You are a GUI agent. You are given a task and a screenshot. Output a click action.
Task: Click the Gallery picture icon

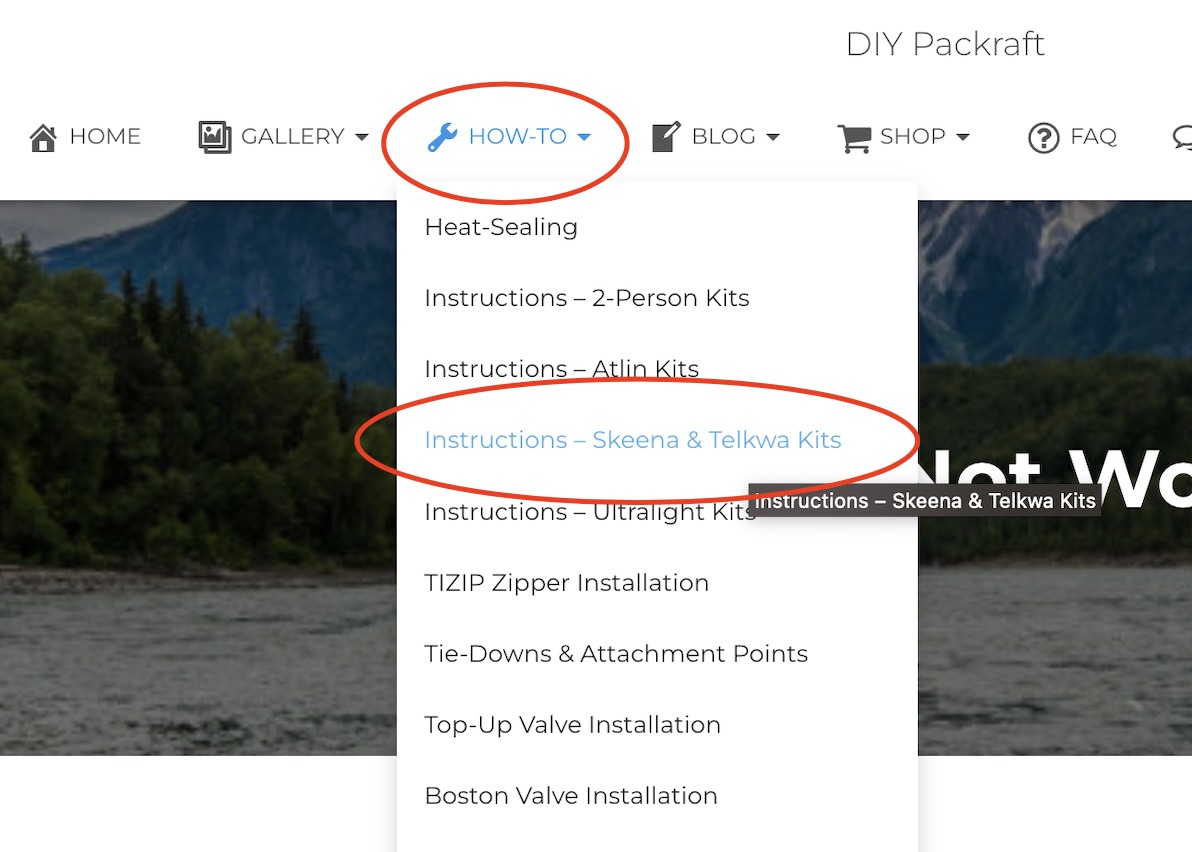click(x=214, y=137)
